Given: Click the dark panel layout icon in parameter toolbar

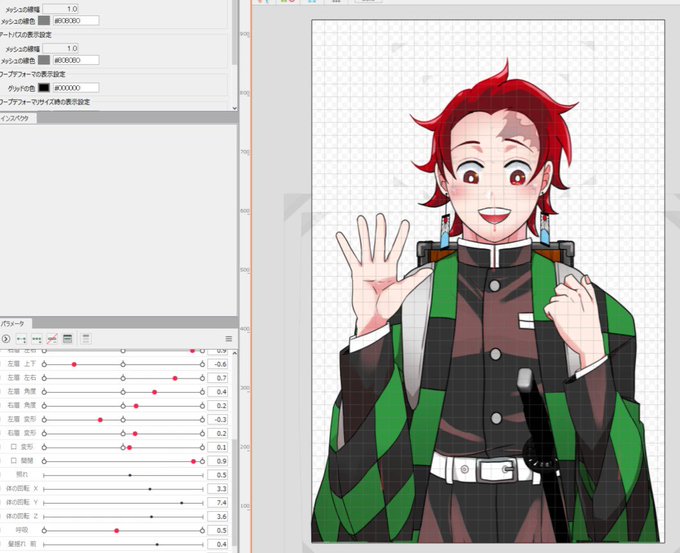Looking at the screenshot, I should [68, 339].
